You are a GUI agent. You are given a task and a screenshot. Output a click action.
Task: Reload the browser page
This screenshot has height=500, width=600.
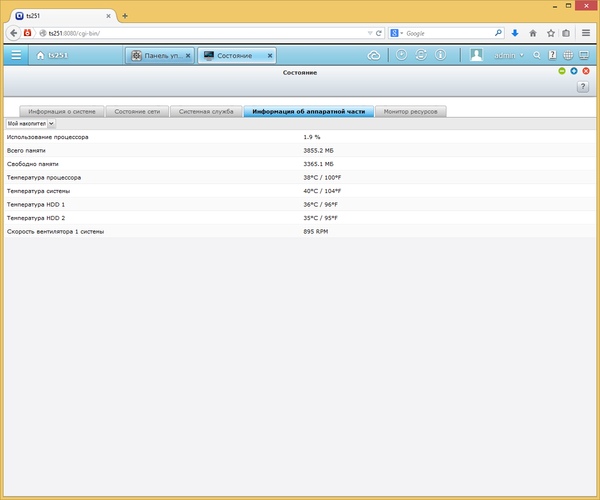378,33
